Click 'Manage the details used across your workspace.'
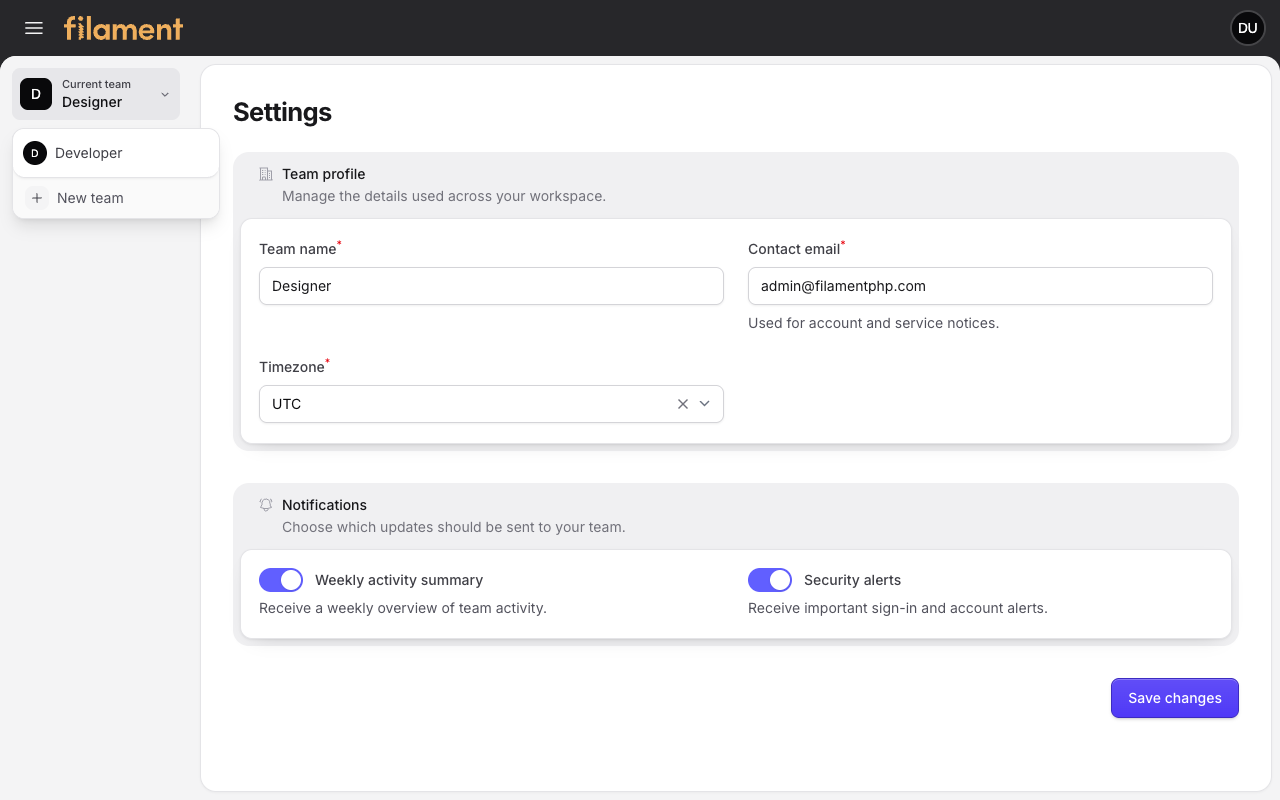Screen dimensions: 1280x800 pyautogui.click(x=444, y=196)
